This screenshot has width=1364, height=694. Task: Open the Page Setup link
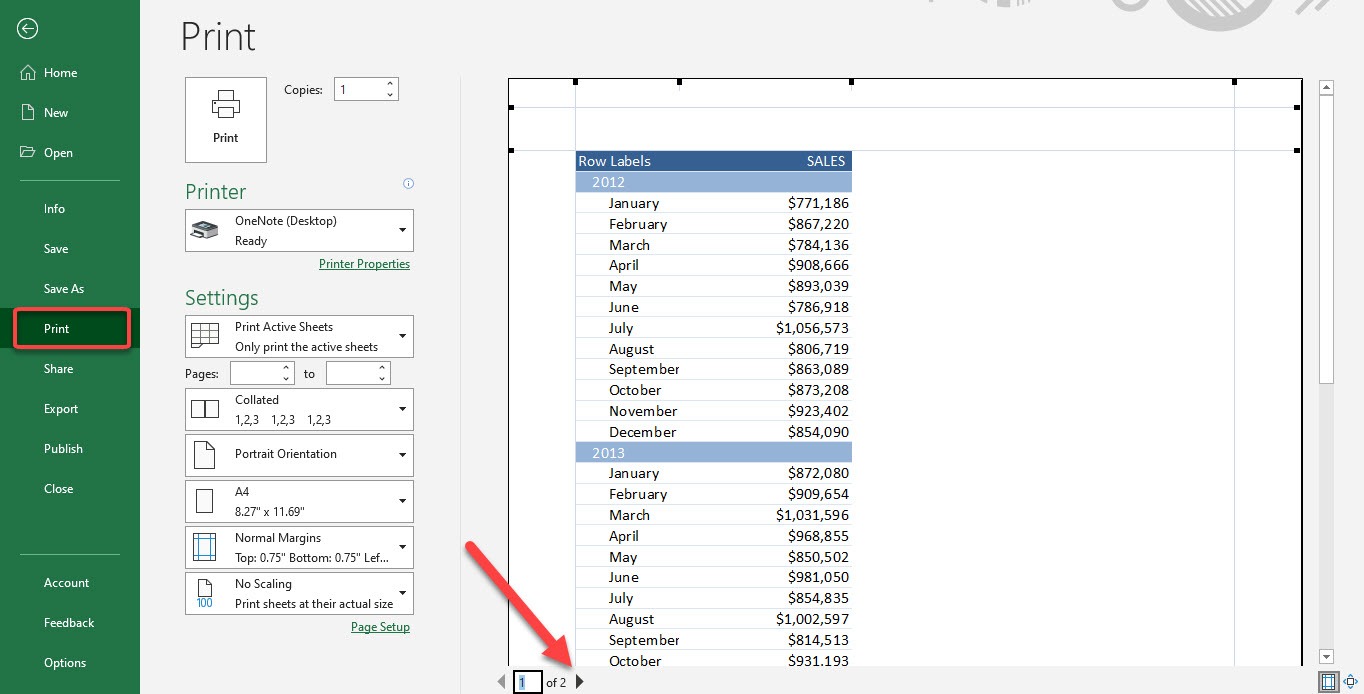pyautogui.click(x=380, y=627)
